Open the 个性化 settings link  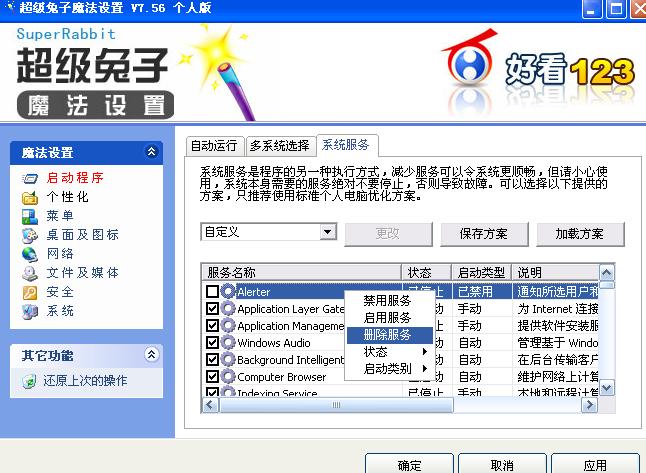click(68, 197)
